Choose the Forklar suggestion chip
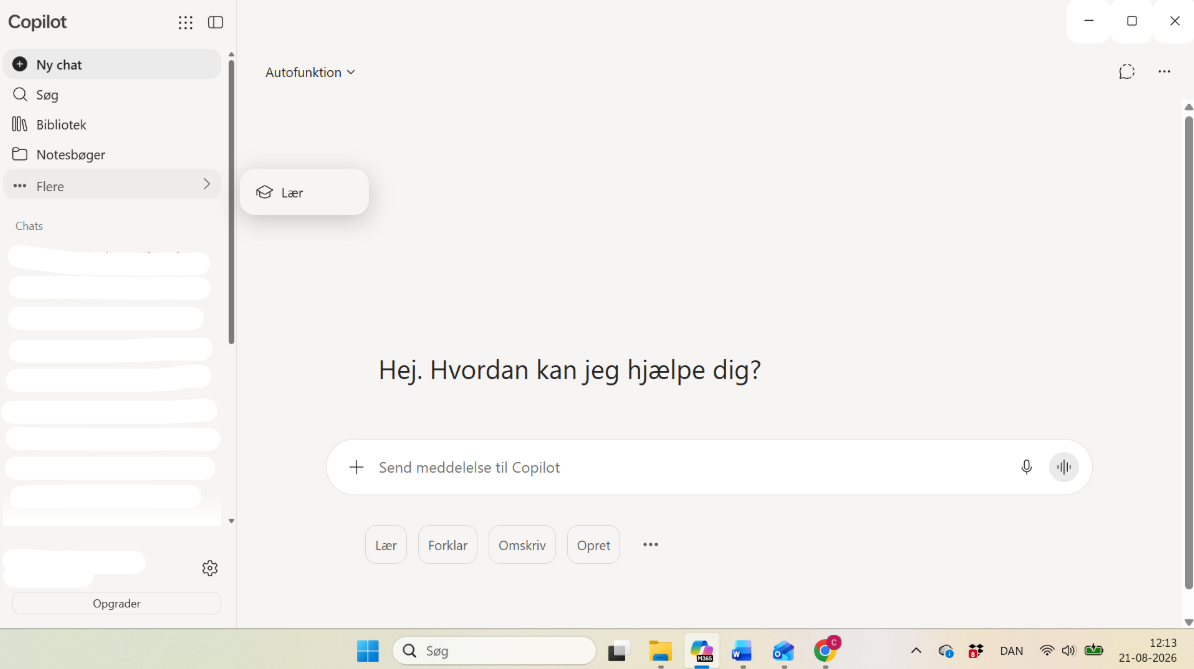This screenshot has width=1194, height=669. point(448,545)
